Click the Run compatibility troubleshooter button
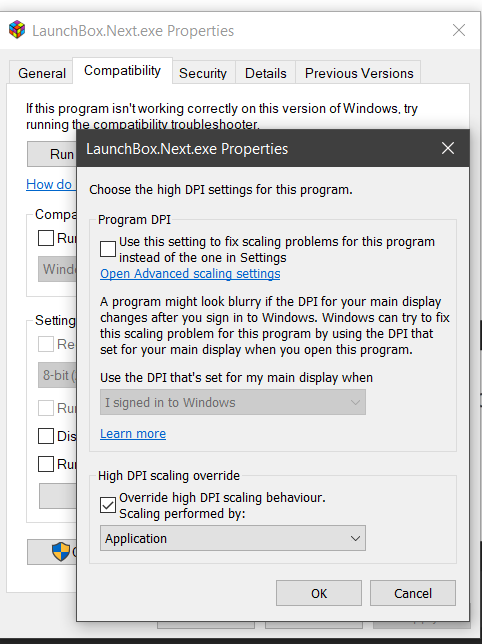The height and width of the screenshot is (644, 482). (x=52, y=154)
